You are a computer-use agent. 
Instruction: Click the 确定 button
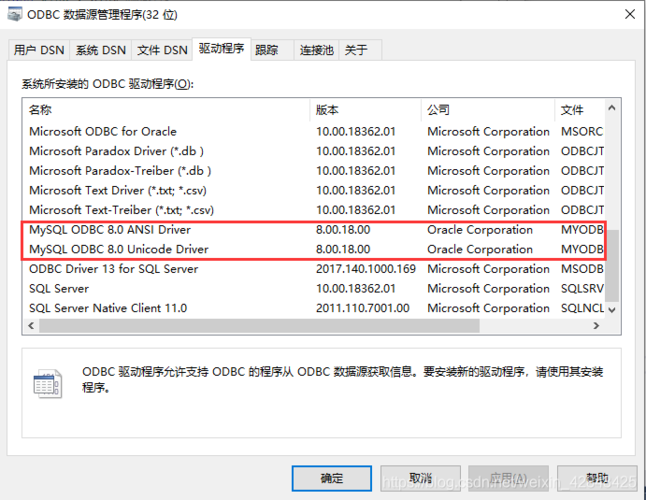click(x=332, y=478)
